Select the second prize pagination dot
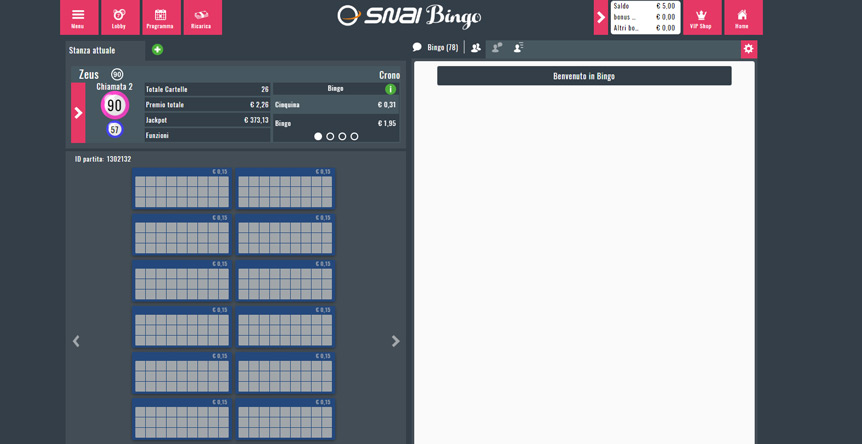 click(x=330, y=137)
